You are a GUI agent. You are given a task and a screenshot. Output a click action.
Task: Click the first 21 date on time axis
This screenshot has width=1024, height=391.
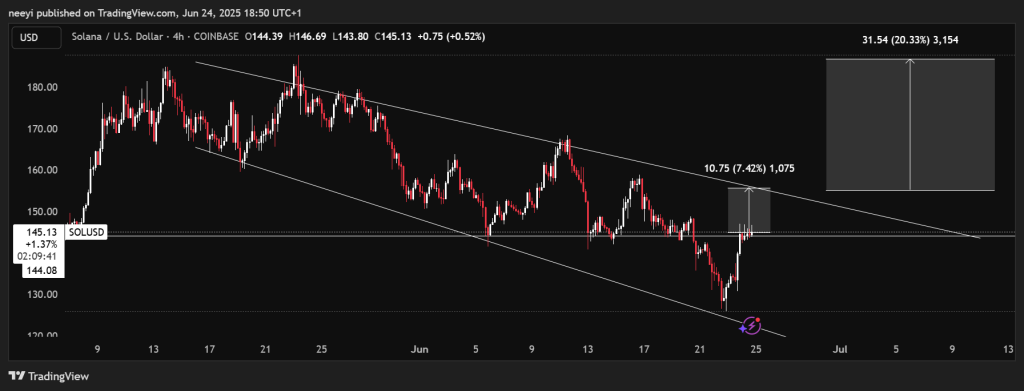pos(265,350)
